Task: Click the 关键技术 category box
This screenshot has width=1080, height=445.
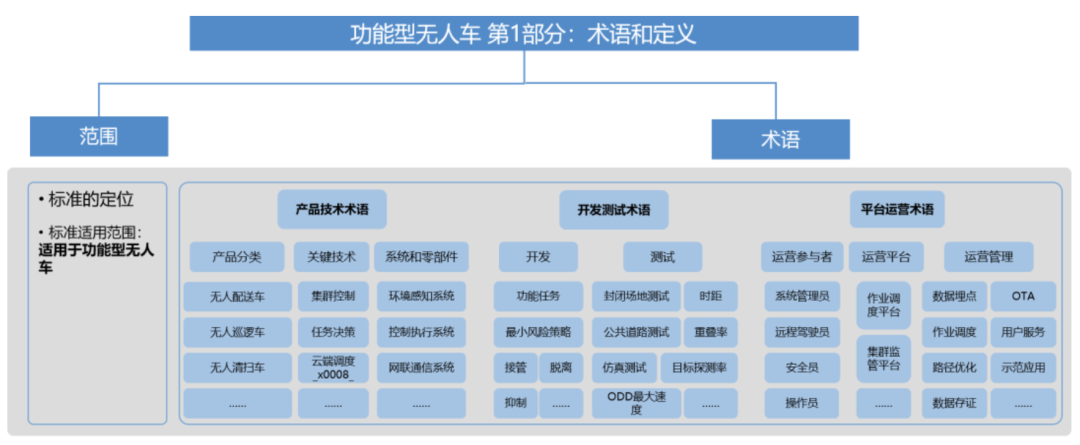Action: [x=332, y=257]
